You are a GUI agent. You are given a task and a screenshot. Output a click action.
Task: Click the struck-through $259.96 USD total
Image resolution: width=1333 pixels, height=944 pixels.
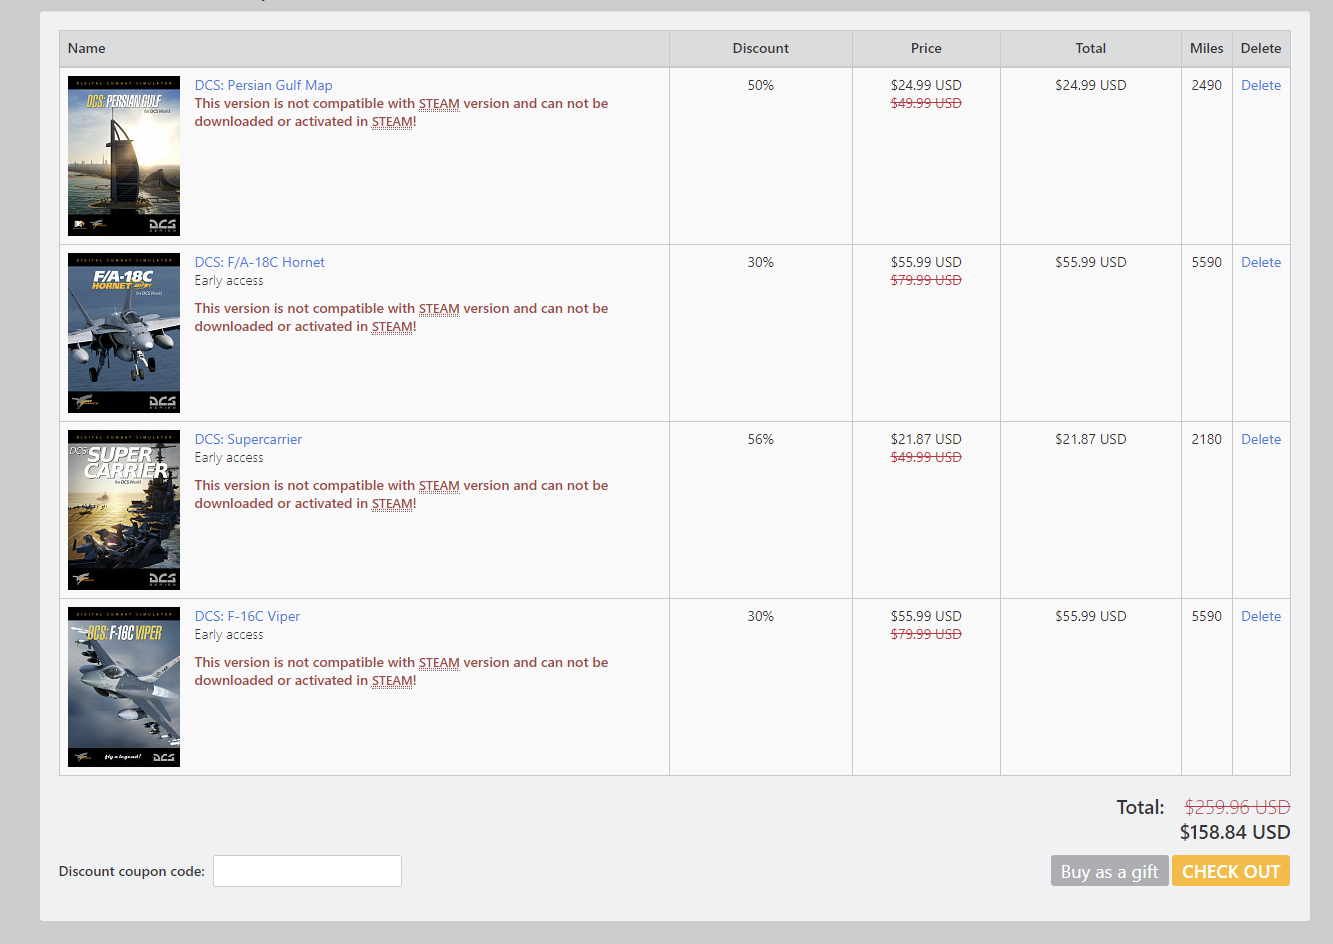pyautogui.click(x=1237, y=807)
